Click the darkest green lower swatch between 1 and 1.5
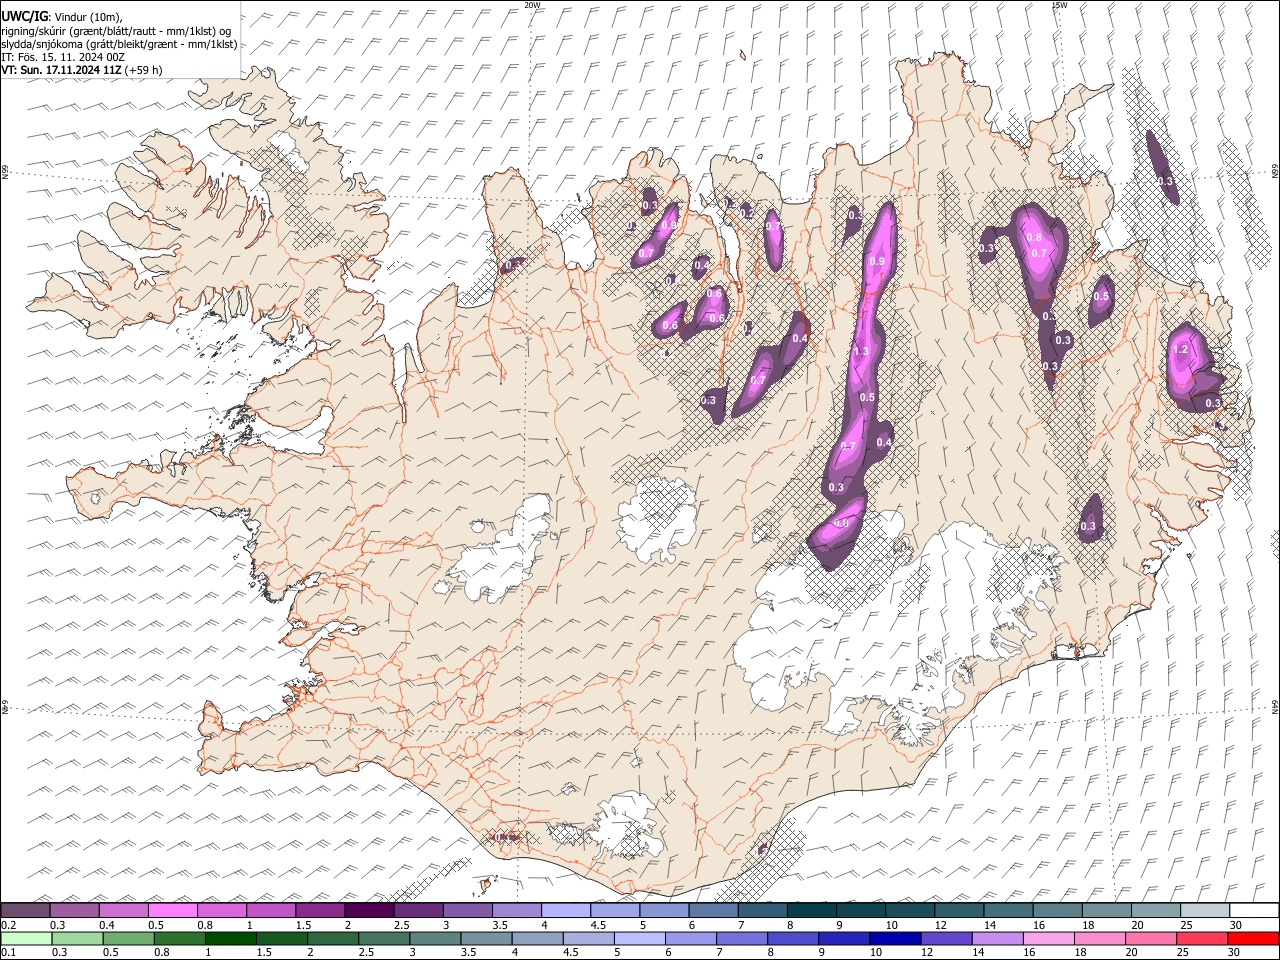1280x960 pixels. coord(232,938)
